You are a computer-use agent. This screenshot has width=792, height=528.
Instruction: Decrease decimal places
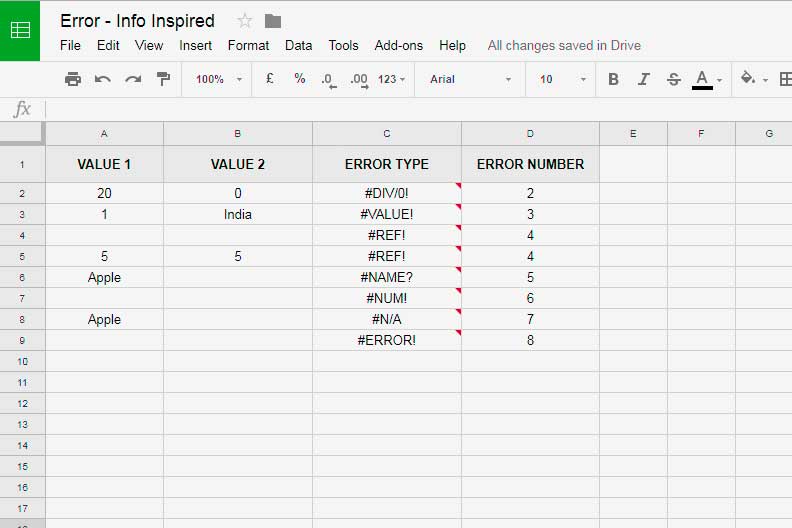tap(329, 80)
